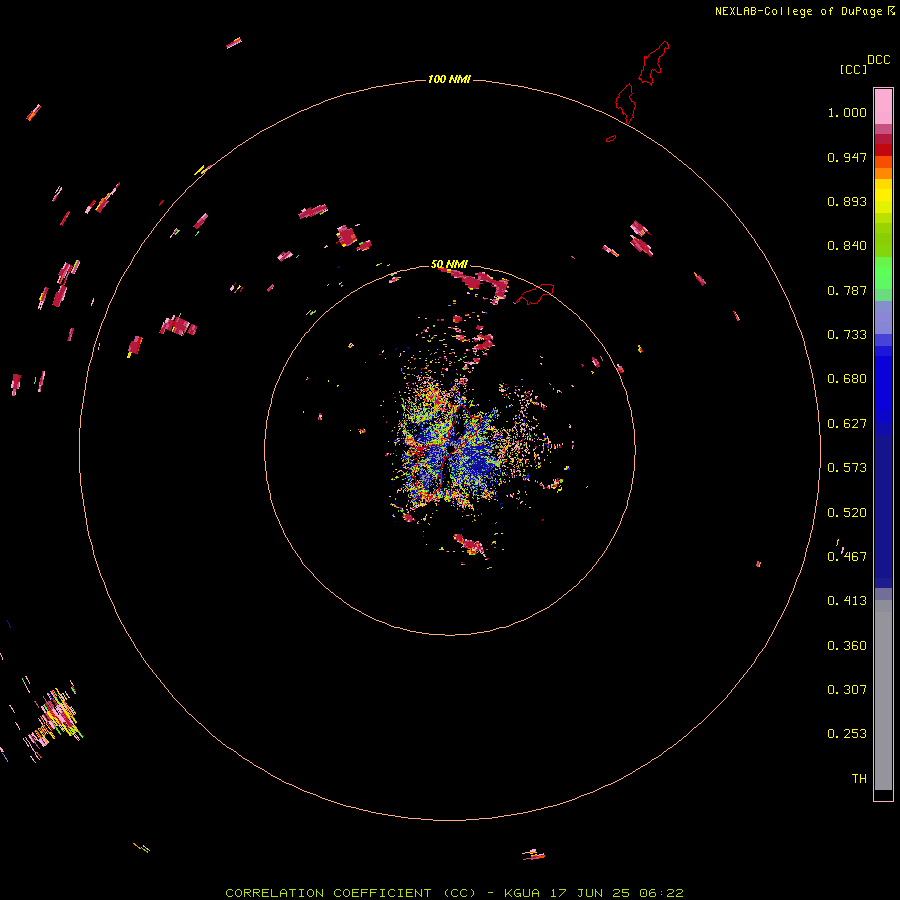This screenshot has width=900, height=900.
Task: Click the DCC legend heading
Action: (878, 60)
